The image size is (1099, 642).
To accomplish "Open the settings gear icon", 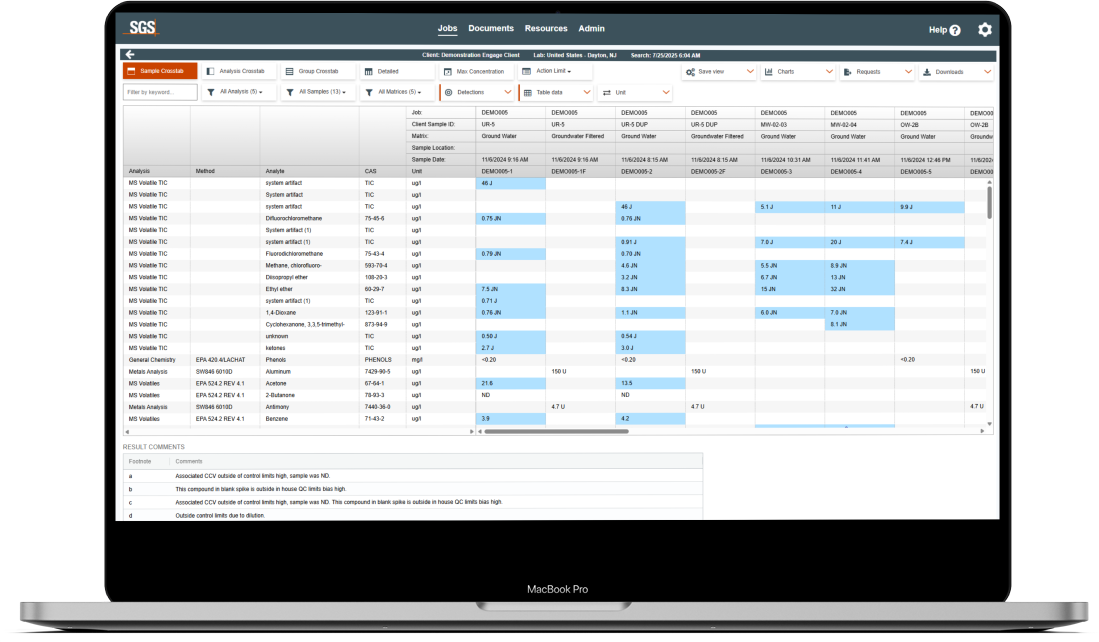I will pos(984,30).
